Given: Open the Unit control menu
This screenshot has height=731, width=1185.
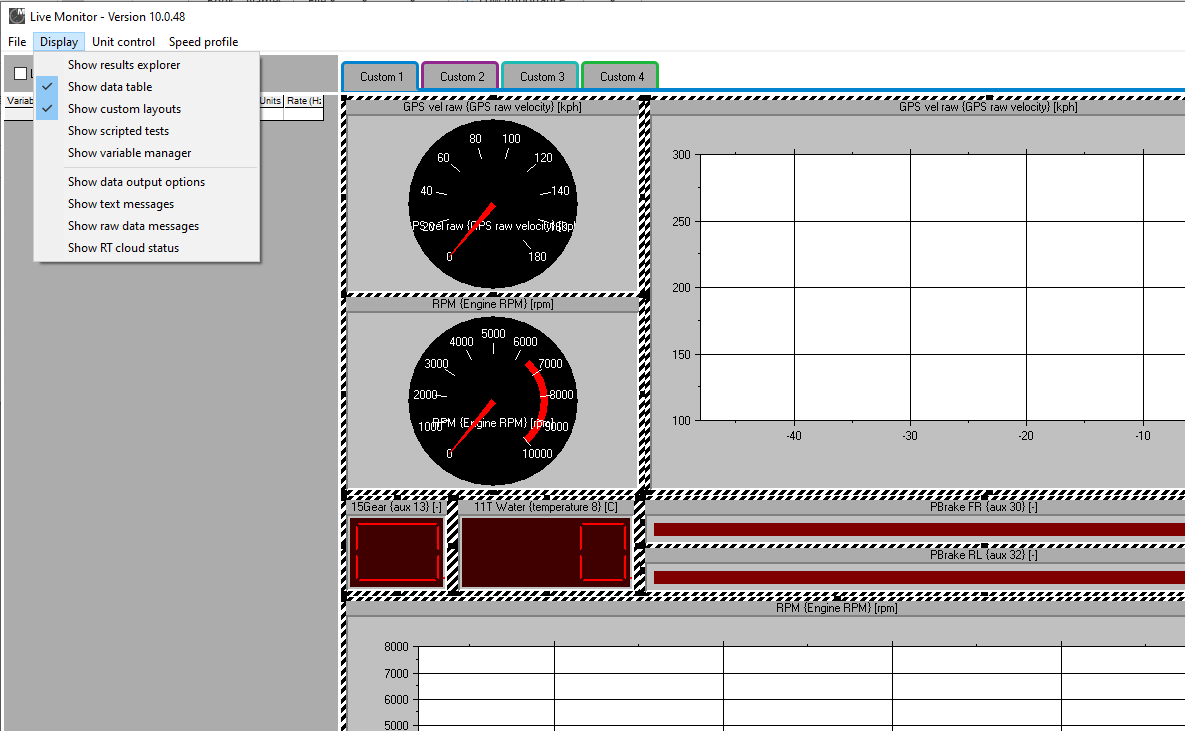Looking at the screenshot, I should tap(122, 42).
